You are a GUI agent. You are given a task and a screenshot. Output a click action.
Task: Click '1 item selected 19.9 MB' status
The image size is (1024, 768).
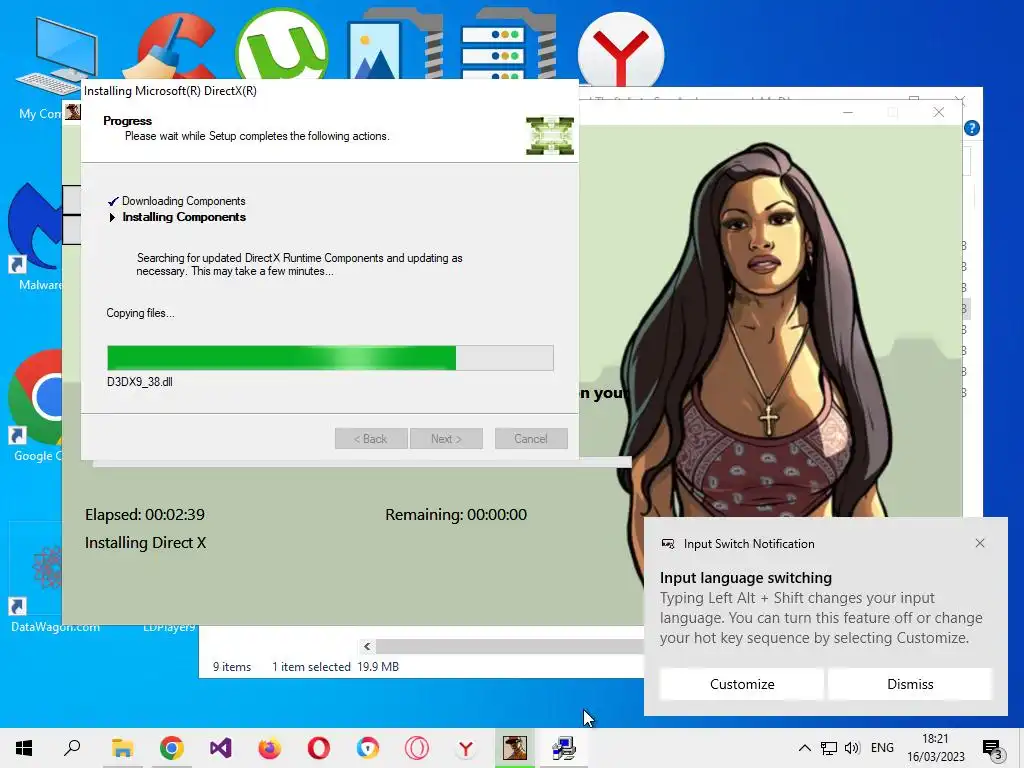click(335, 667)
